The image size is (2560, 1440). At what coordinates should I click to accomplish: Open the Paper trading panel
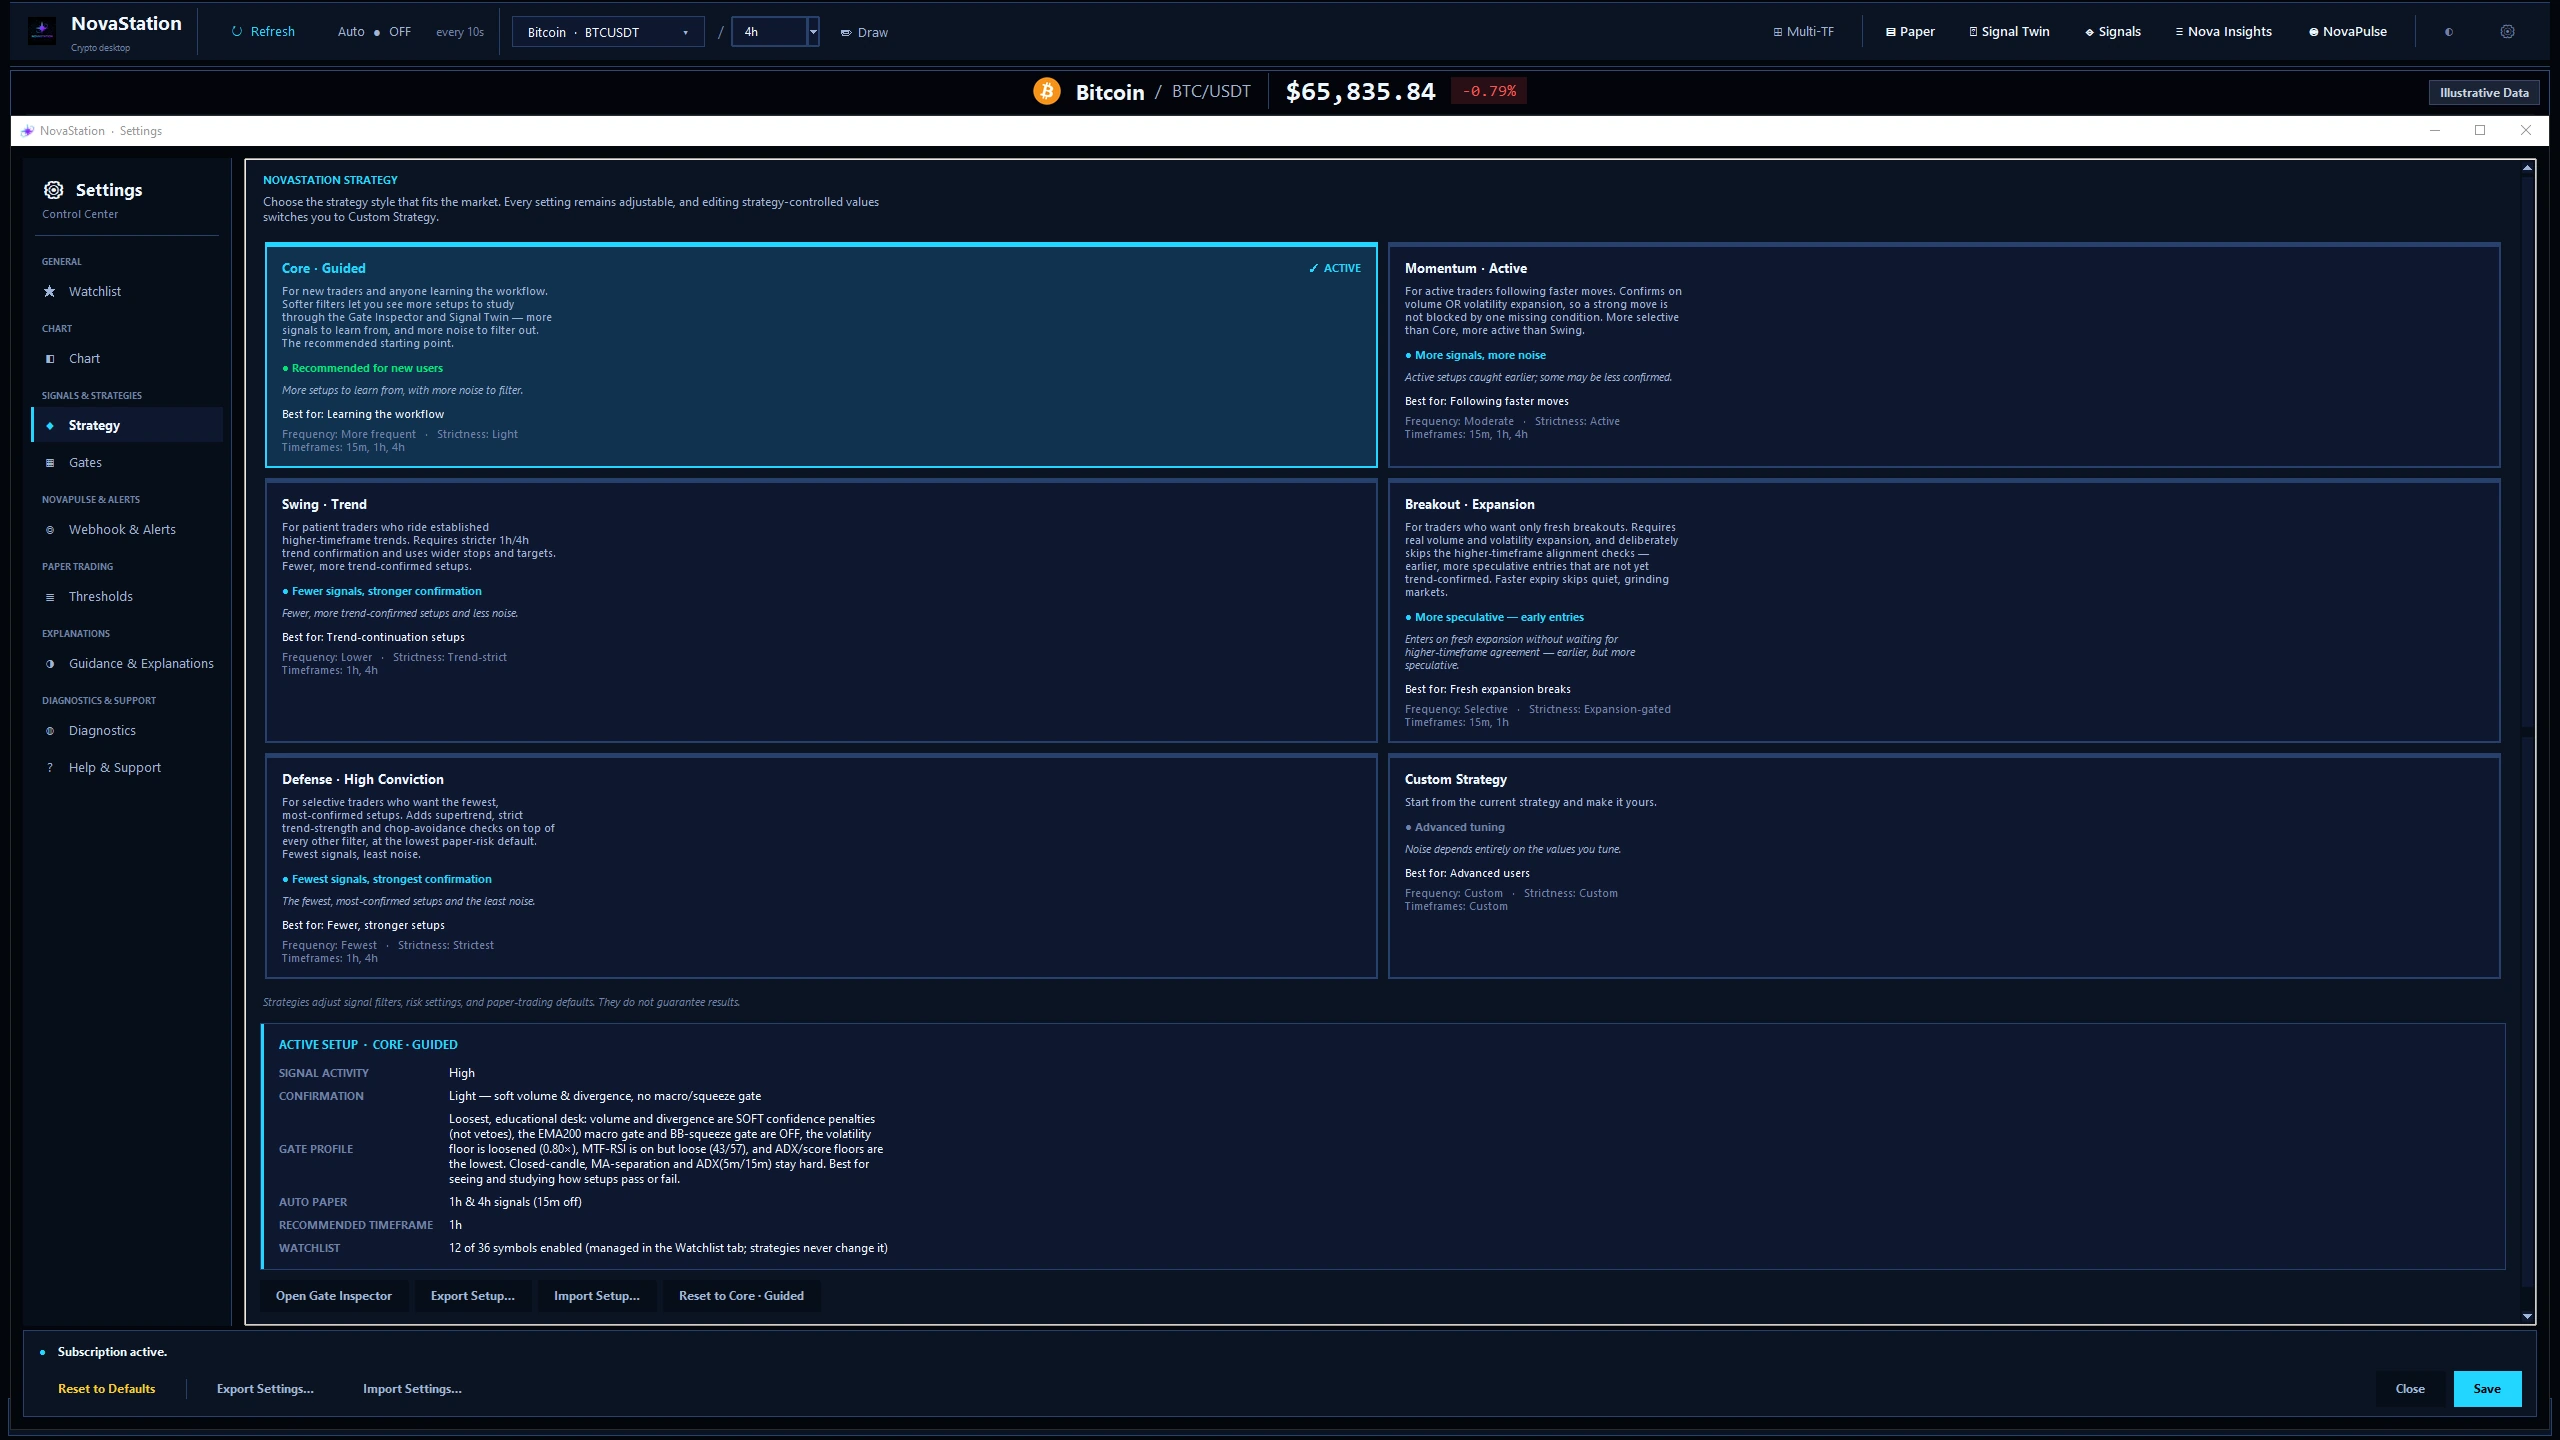(x=1910, y=32)
